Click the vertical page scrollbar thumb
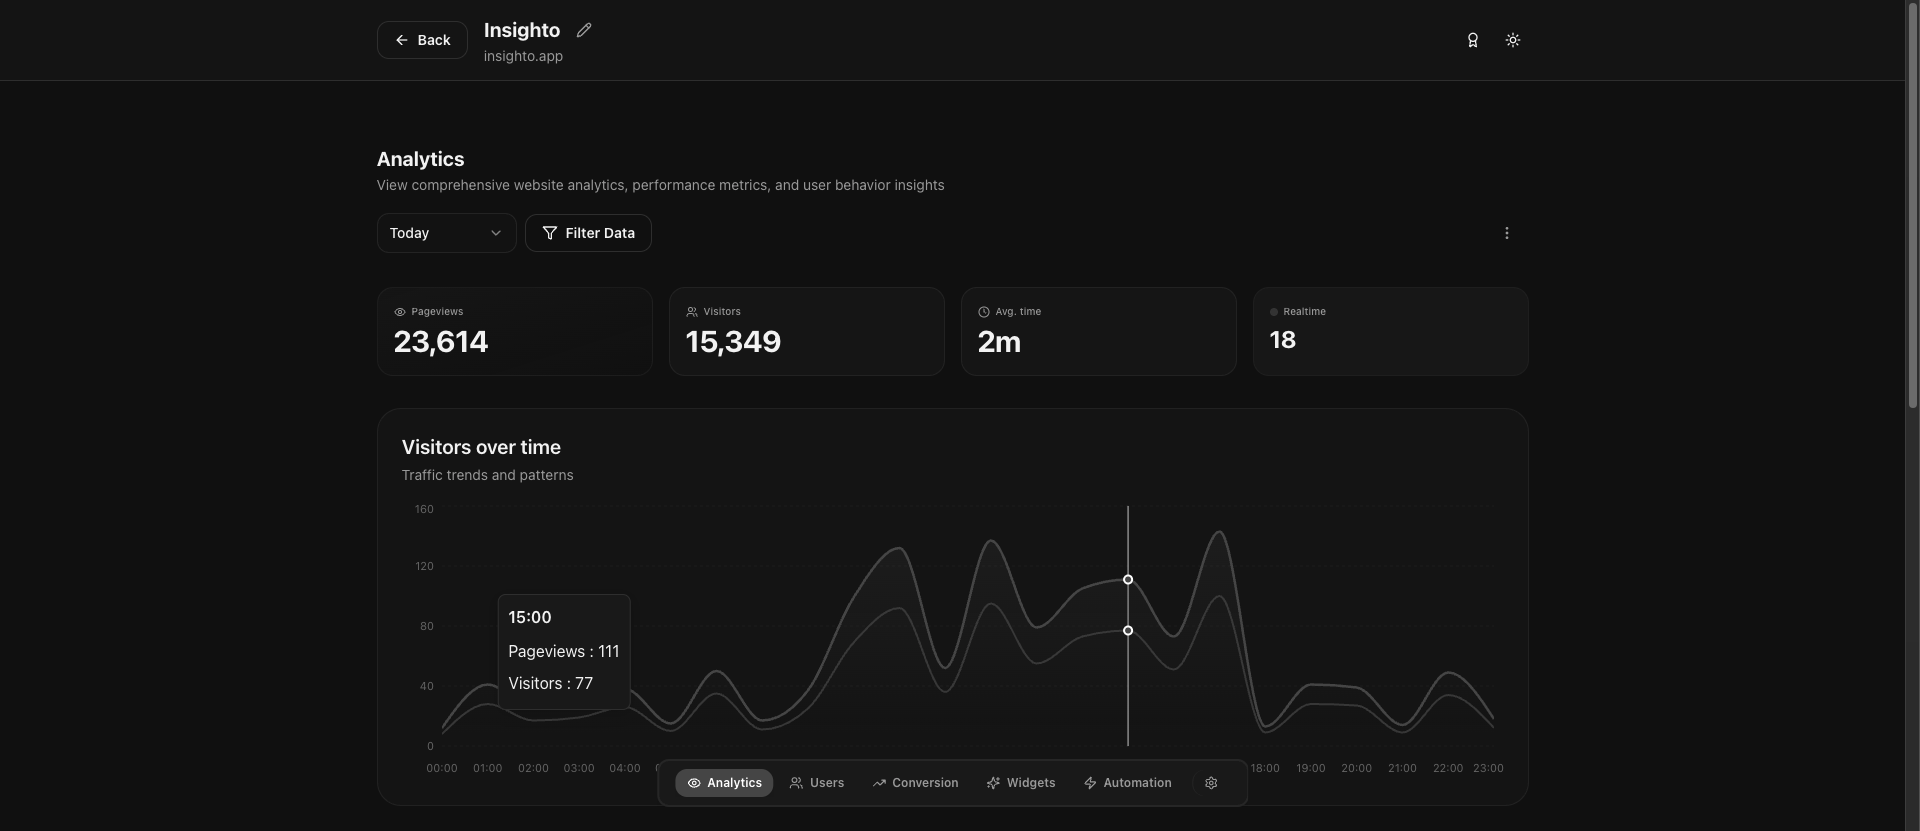This screenshot has height=831, width=1920. tap(1912, 205)
